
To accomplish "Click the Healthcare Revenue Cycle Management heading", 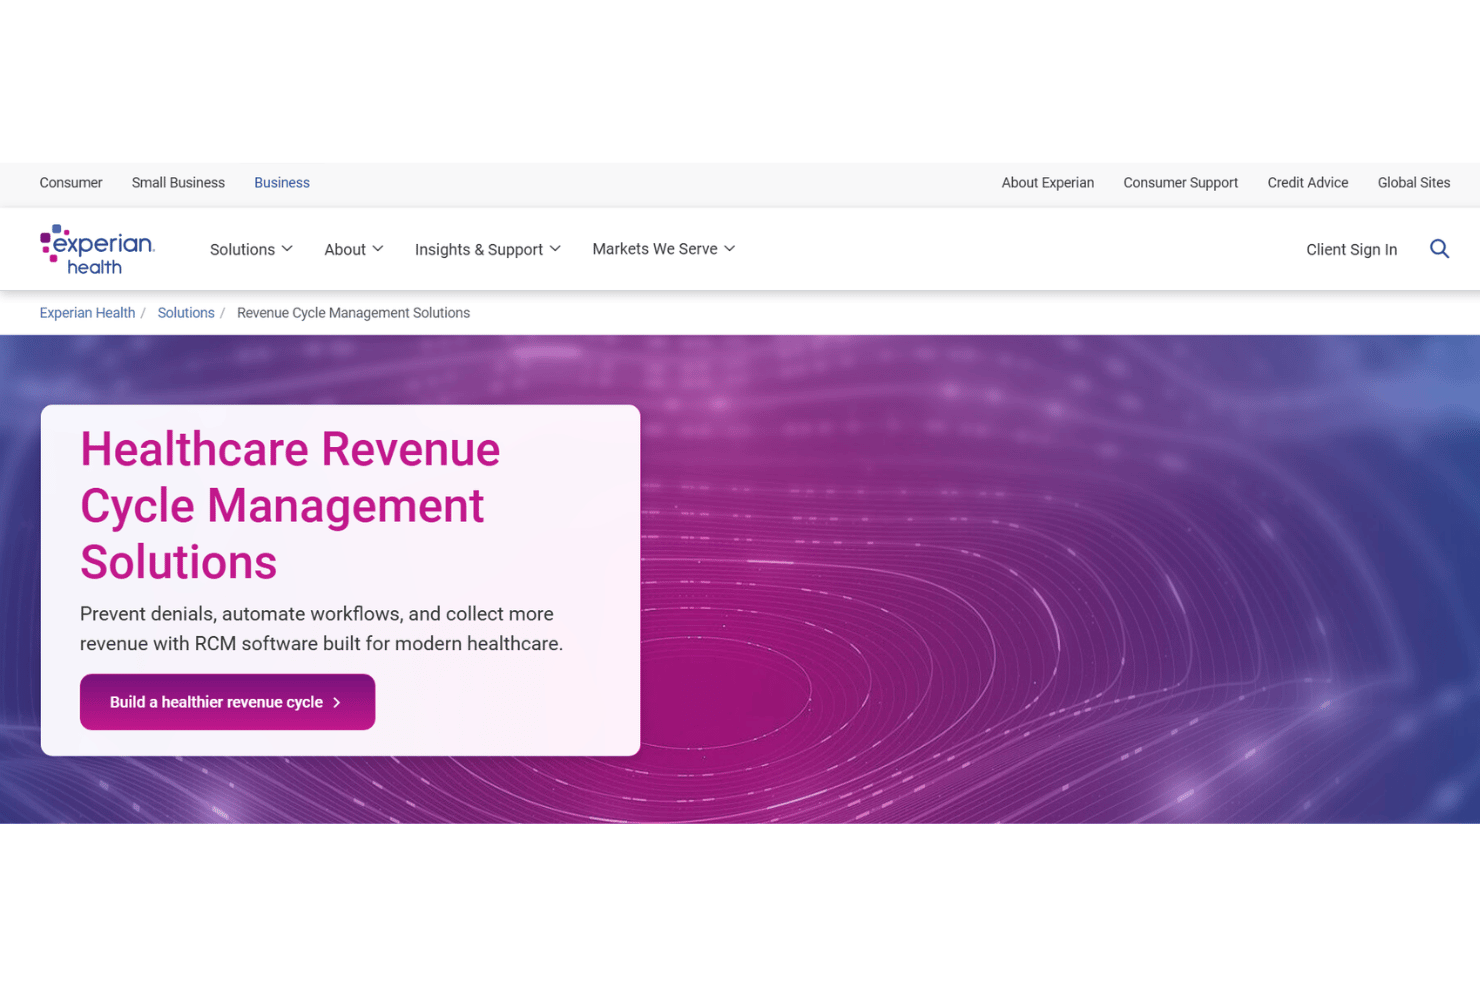I will (290, 506).
